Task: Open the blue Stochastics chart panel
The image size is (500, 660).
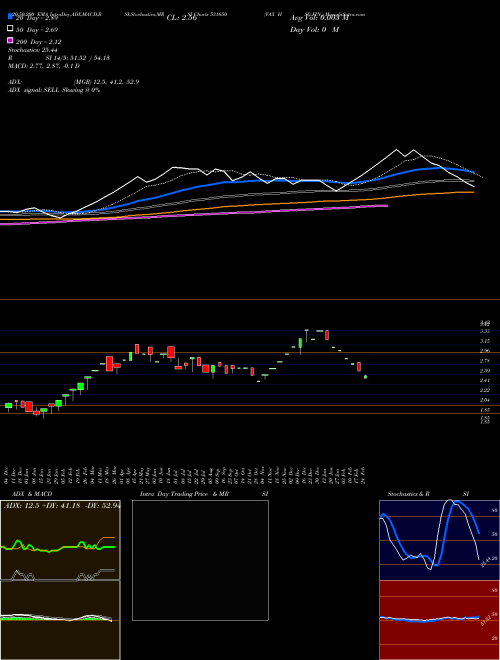Action: coord(439,540)
